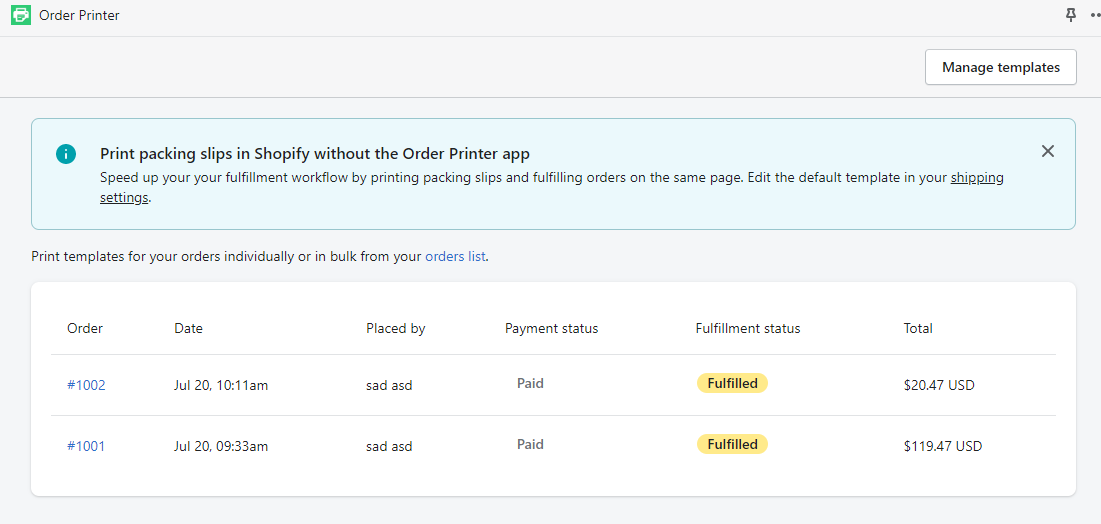Viewport: 1101px width, 524px height.
Task: Click the Order Printer app icon
Action: click(21, 15)
